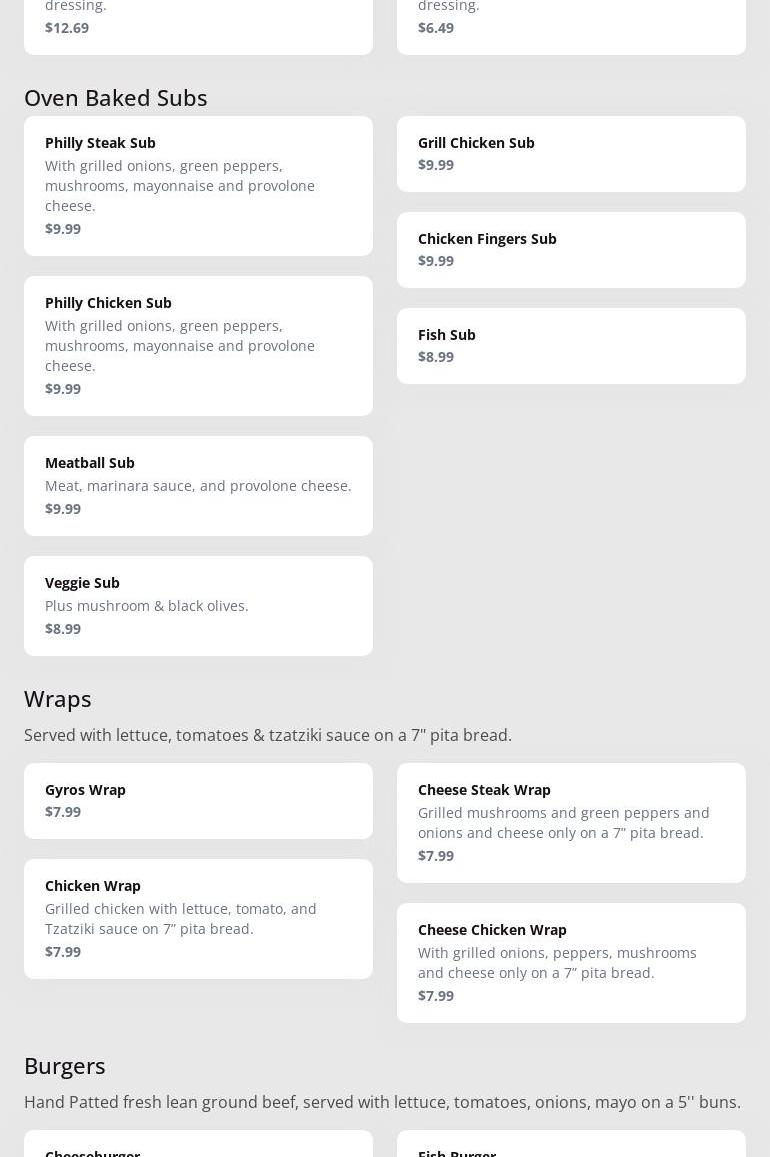Click the Oven Baked Subs heading
The height and width of the screenshot is (1157, 770).
(x=116, y=97)
